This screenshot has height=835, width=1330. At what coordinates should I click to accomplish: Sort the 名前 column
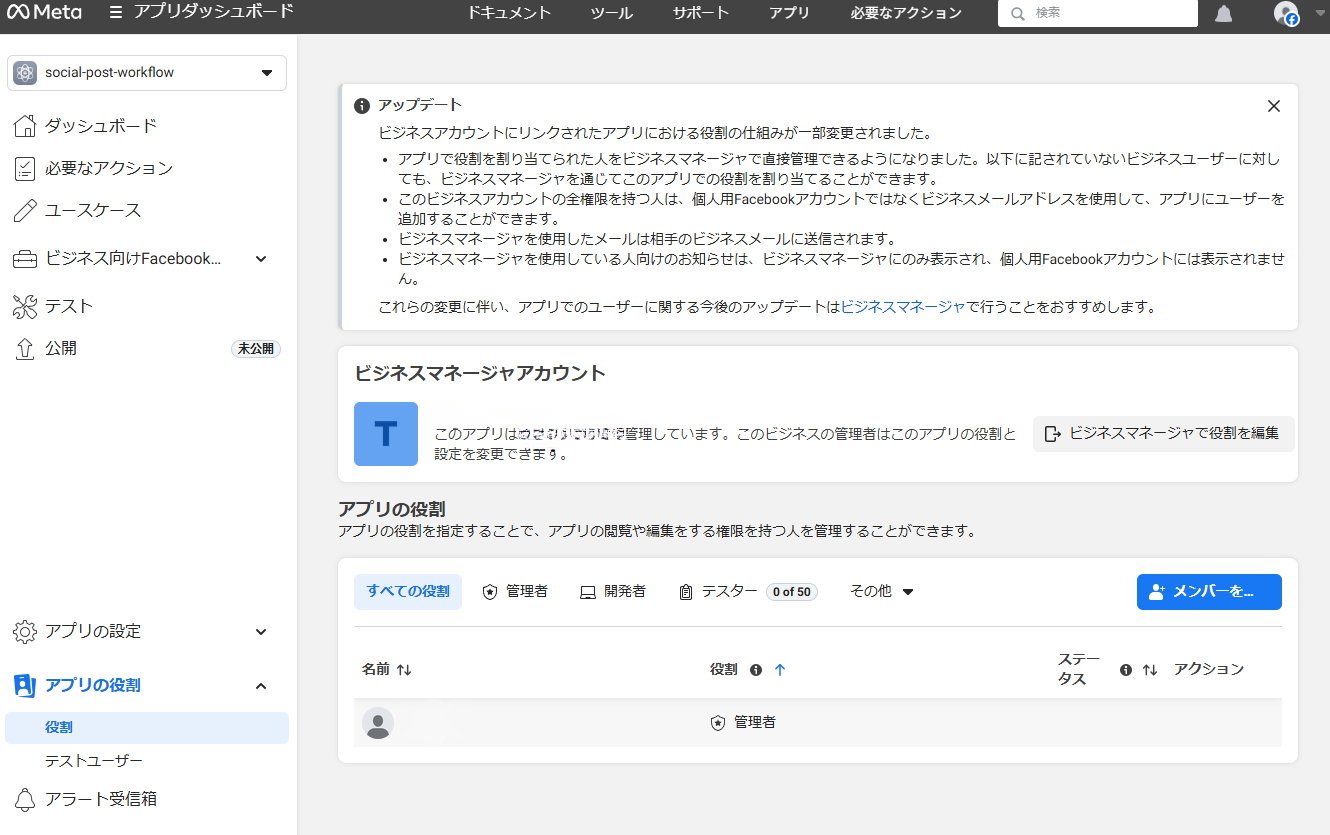pos(404,670)
